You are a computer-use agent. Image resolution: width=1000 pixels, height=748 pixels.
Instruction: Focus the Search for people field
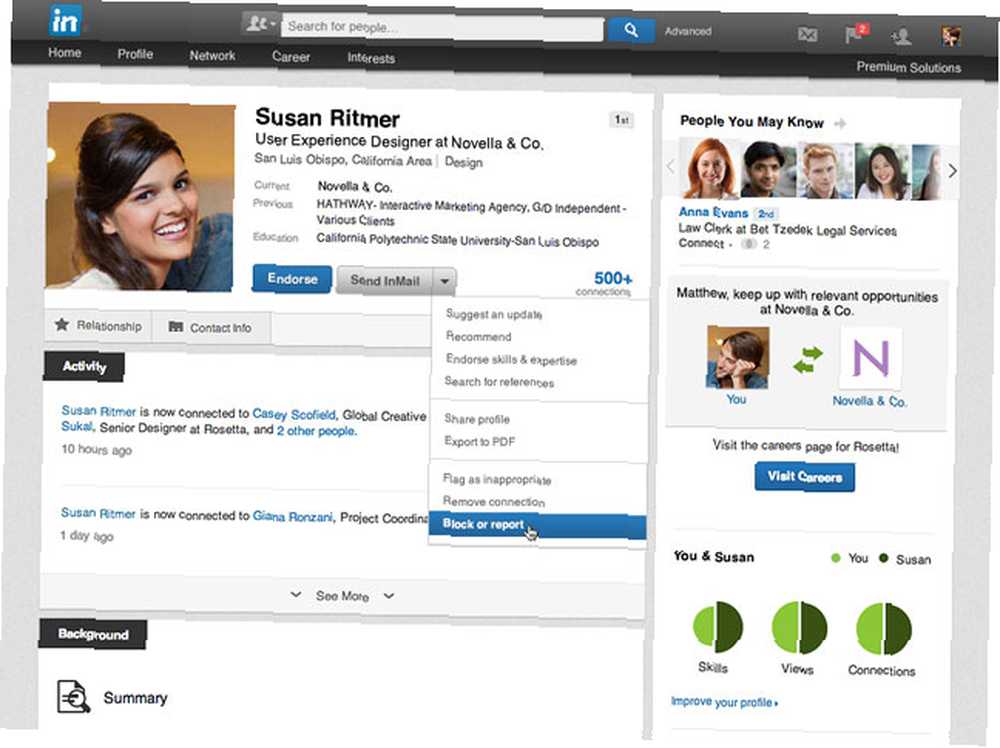tap(442, 27)
